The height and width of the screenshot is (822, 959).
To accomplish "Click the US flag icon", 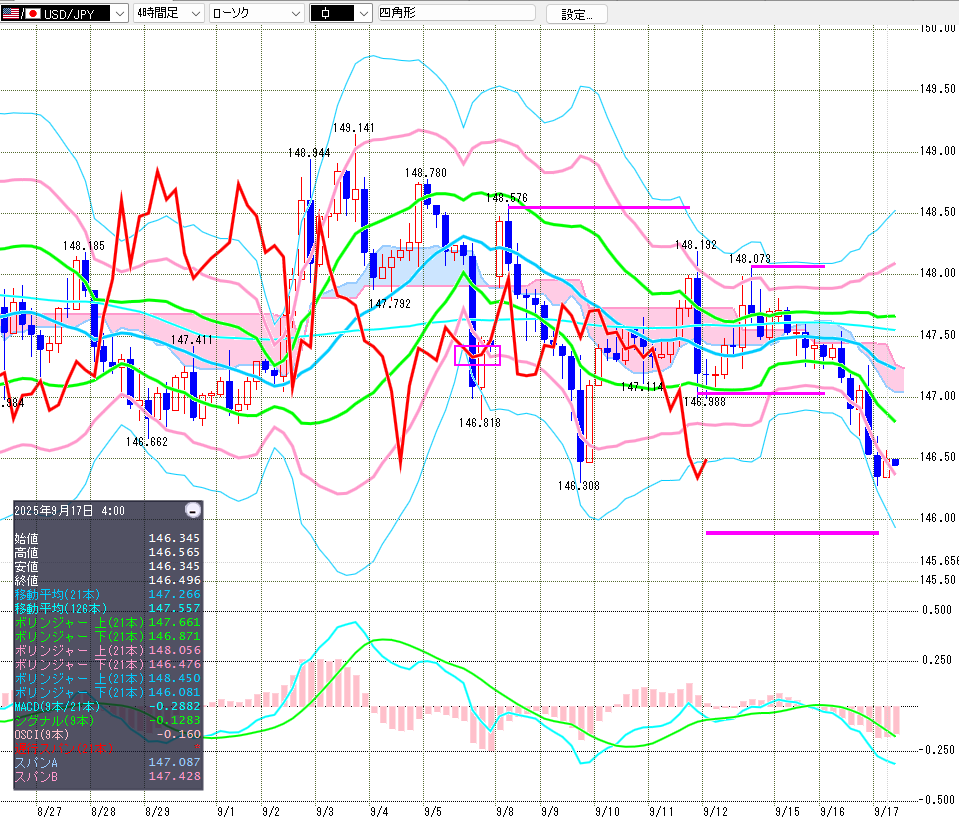I will (11, 13).
